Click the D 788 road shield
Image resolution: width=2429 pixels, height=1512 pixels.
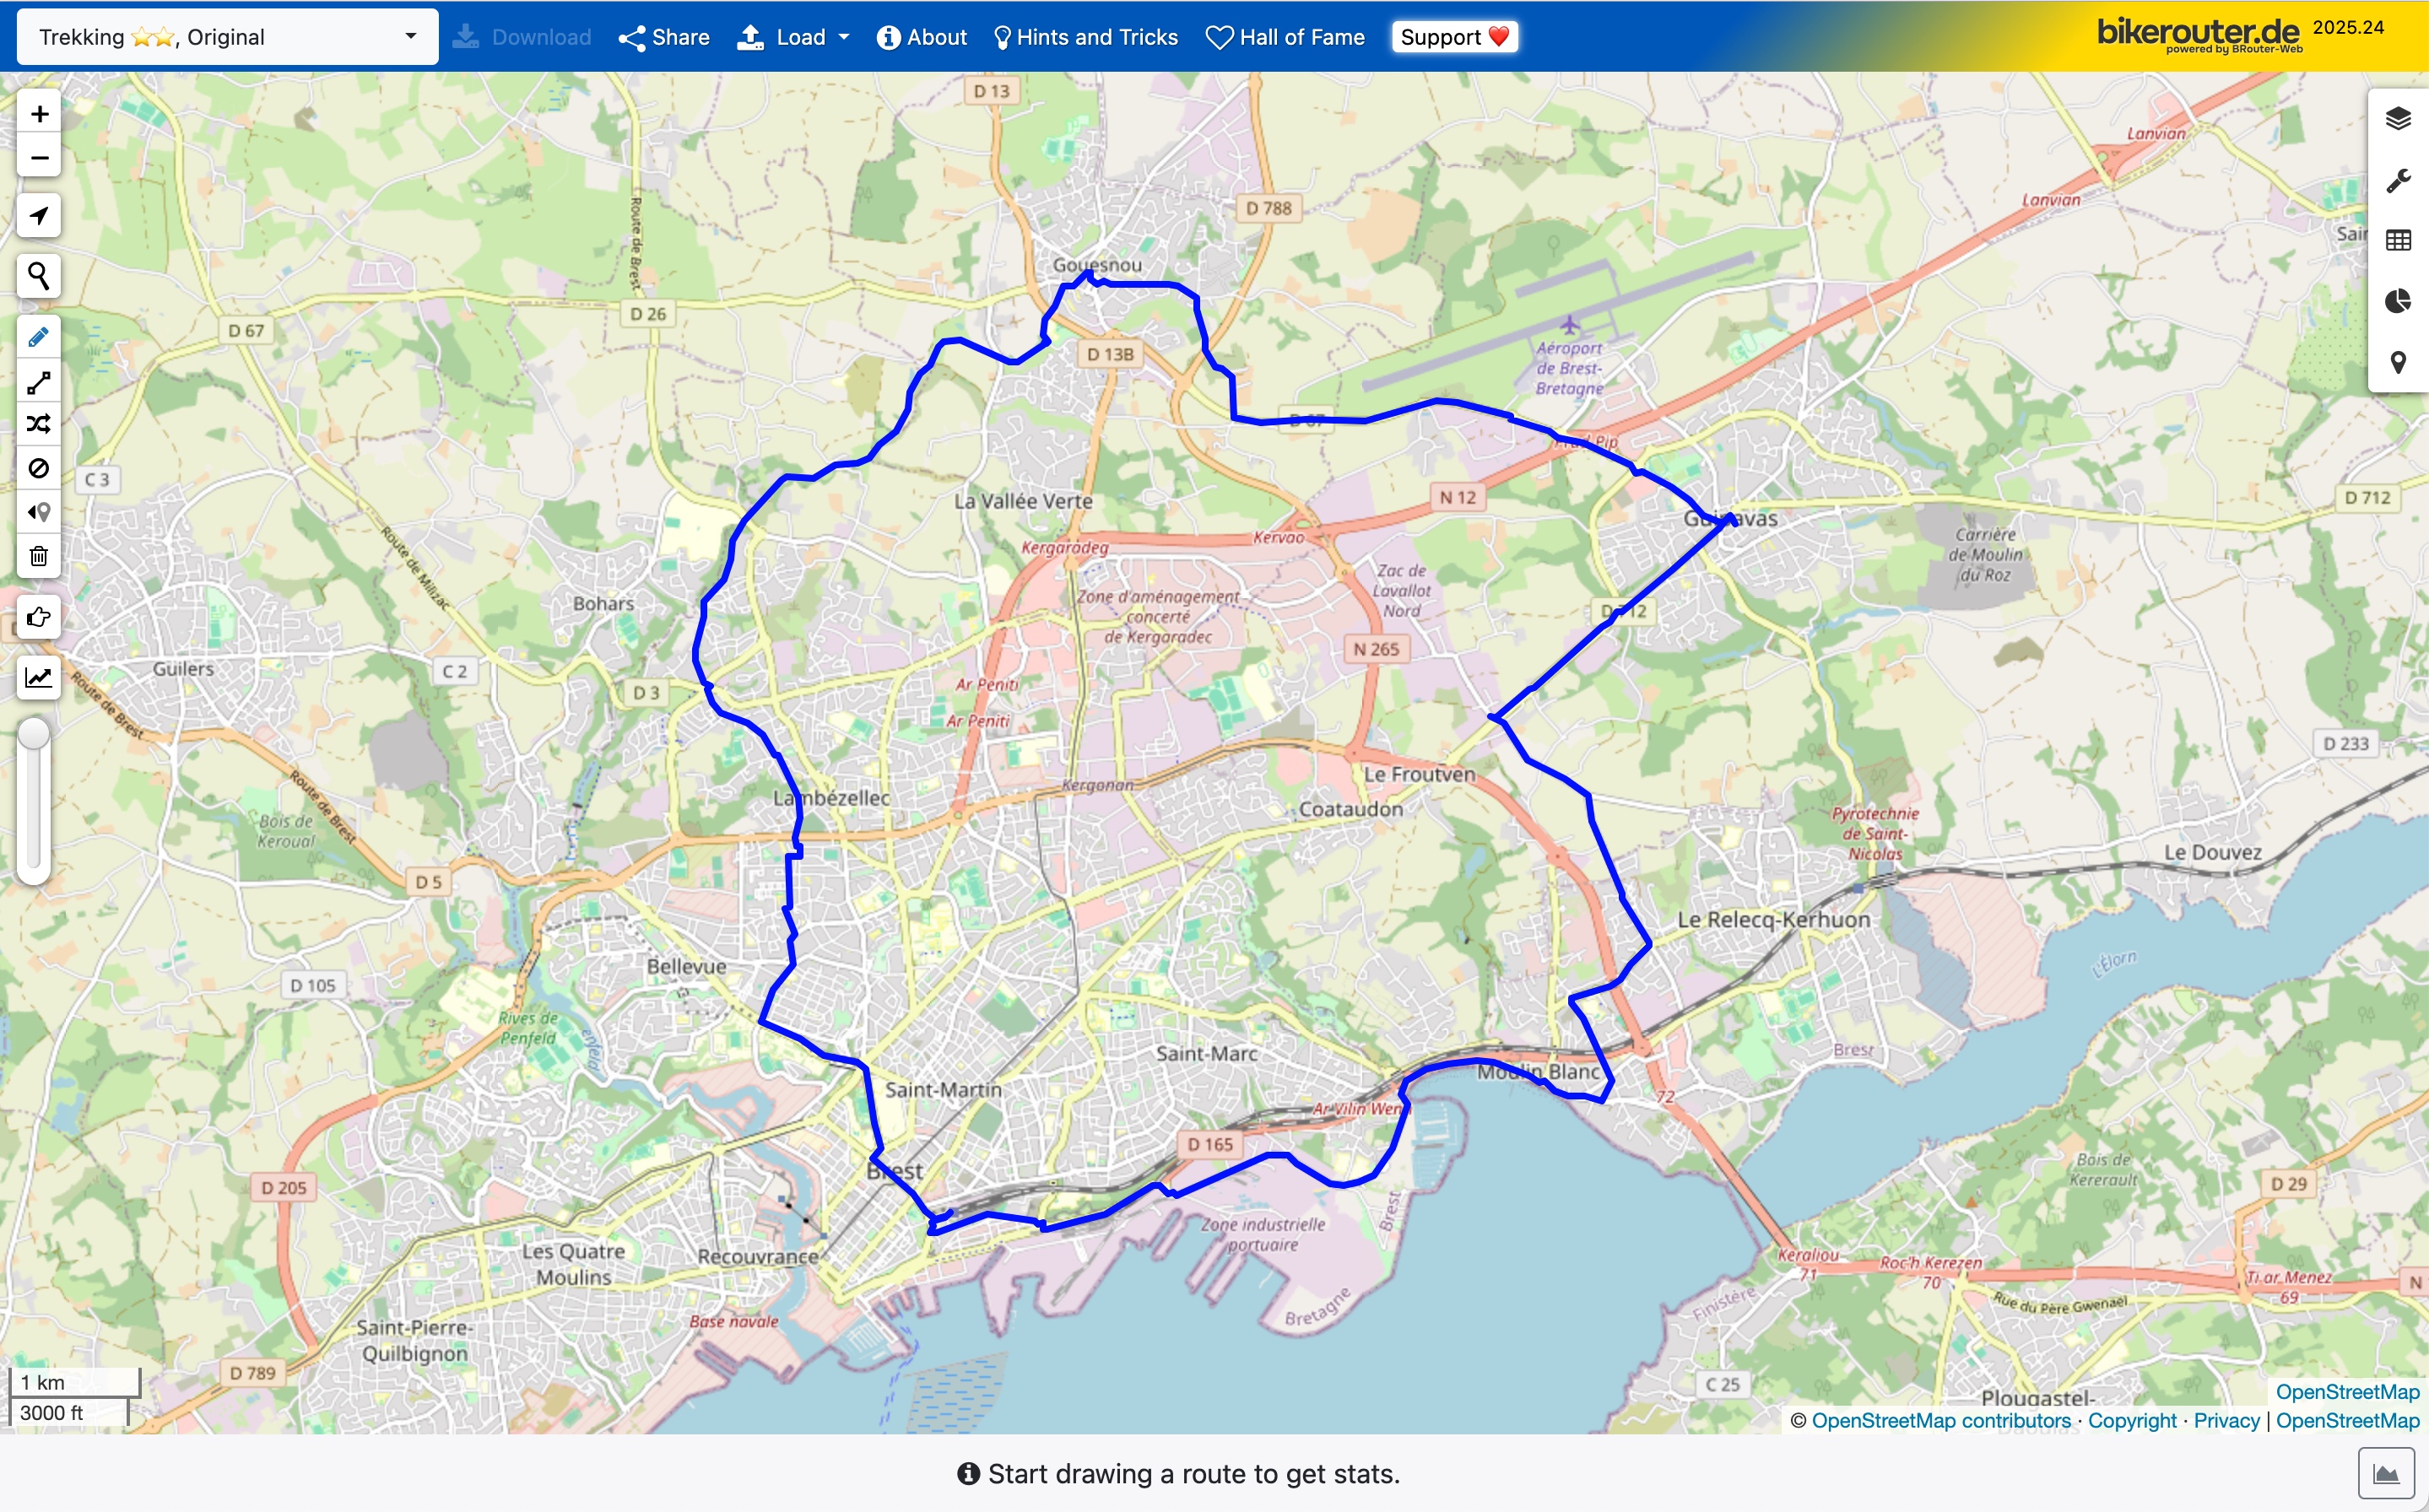click(x=1268, y=208)
